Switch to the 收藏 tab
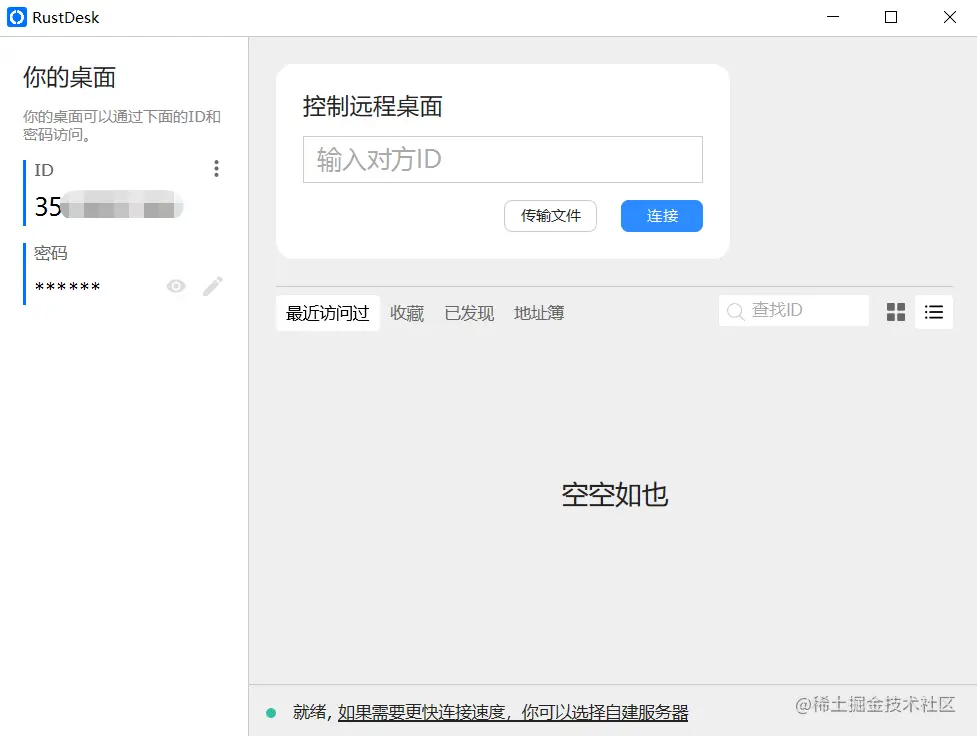977x736 pixels. pyautogui.click(x=407, y=313)
